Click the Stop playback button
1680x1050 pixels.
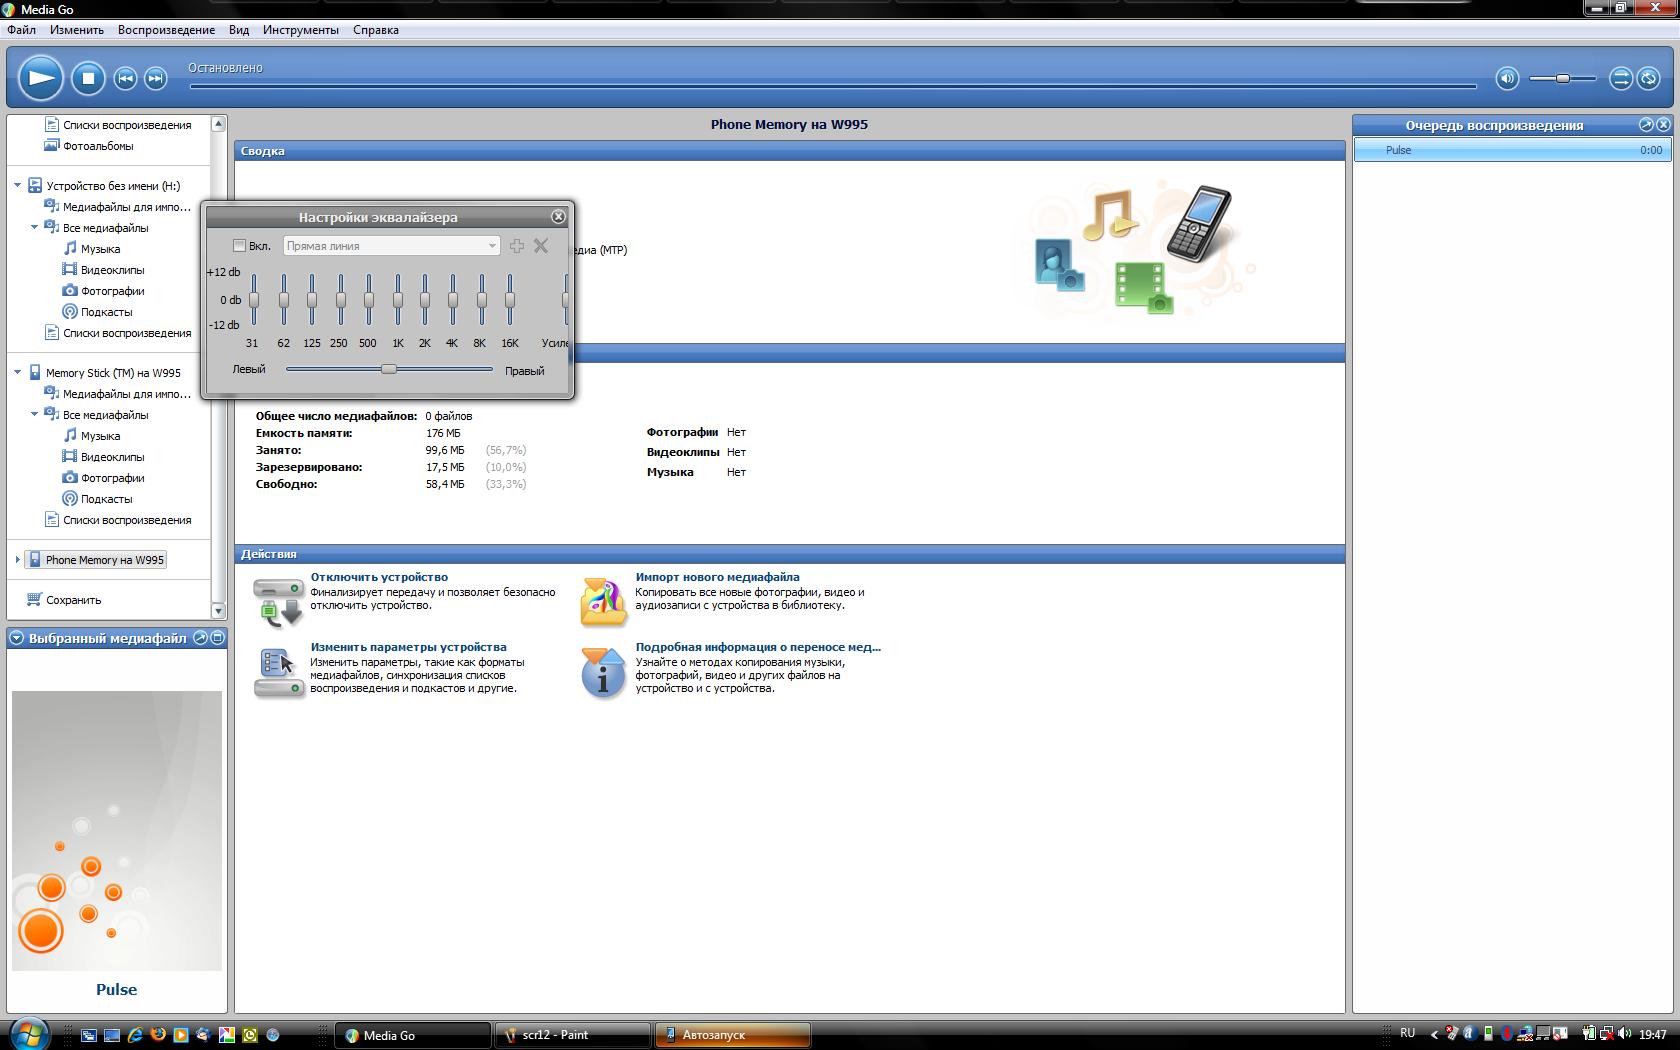pos(88,78)
